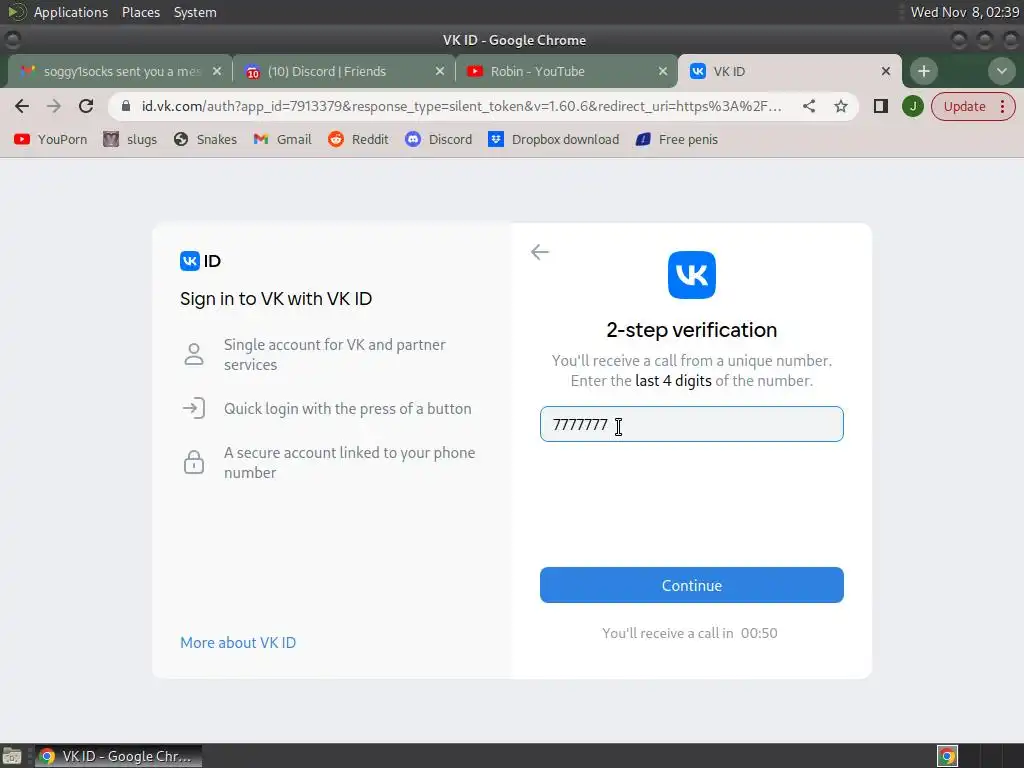Open the Dropbox download bookmark
The image size is (1024, 768).
(x=553, y=139)
